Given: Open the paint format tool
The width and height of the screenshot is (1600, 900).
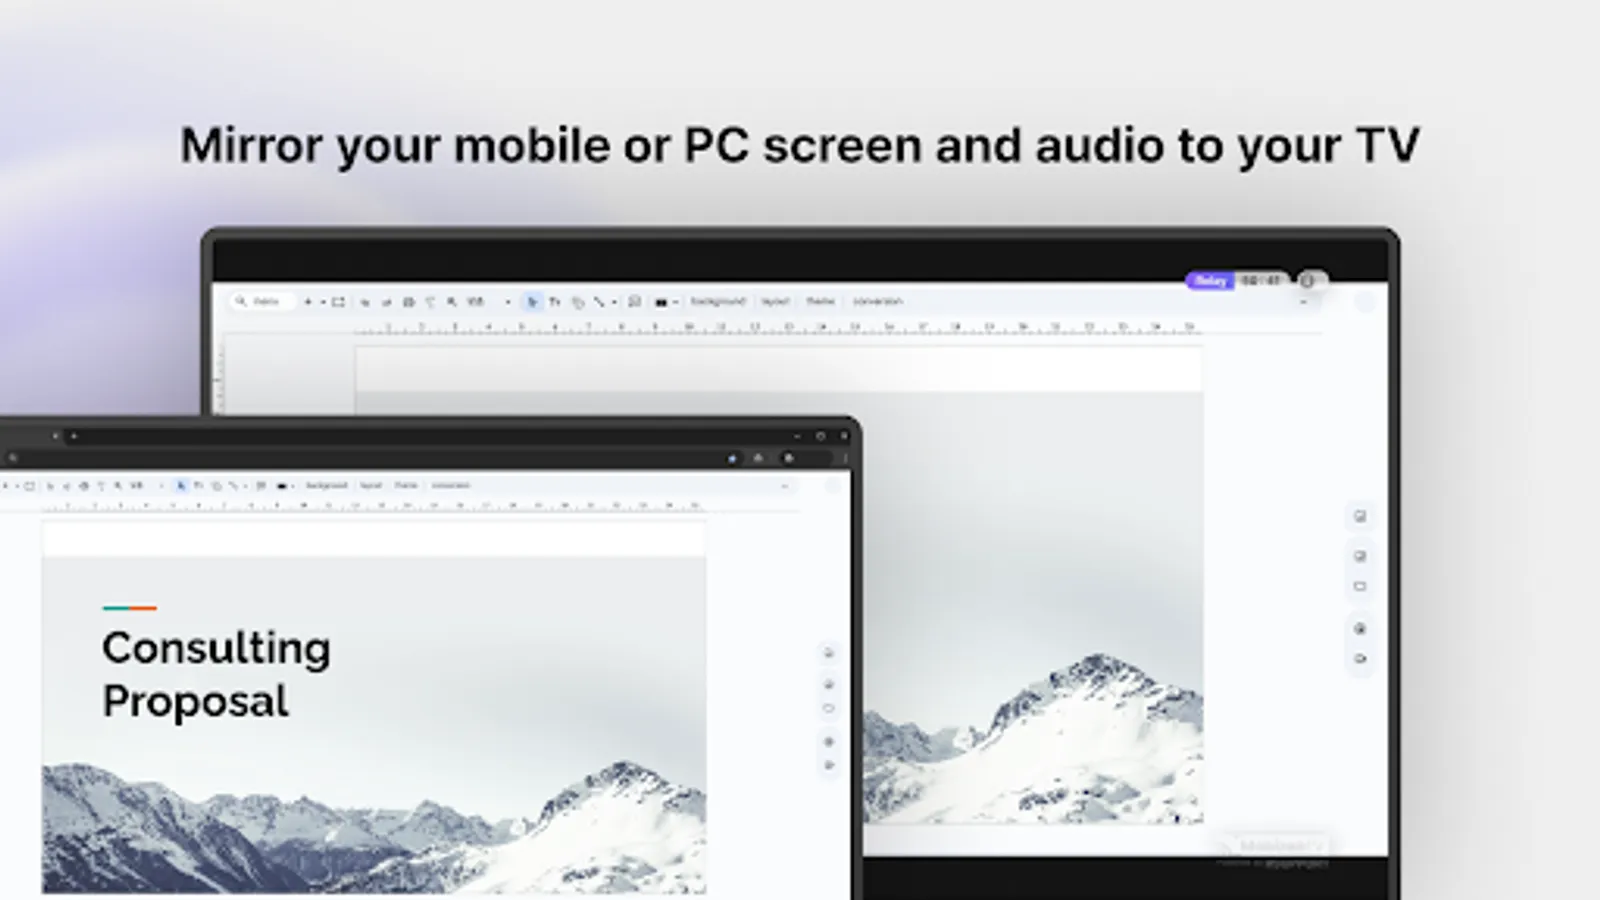Looking at the screenshot, I should click(428, 301).
